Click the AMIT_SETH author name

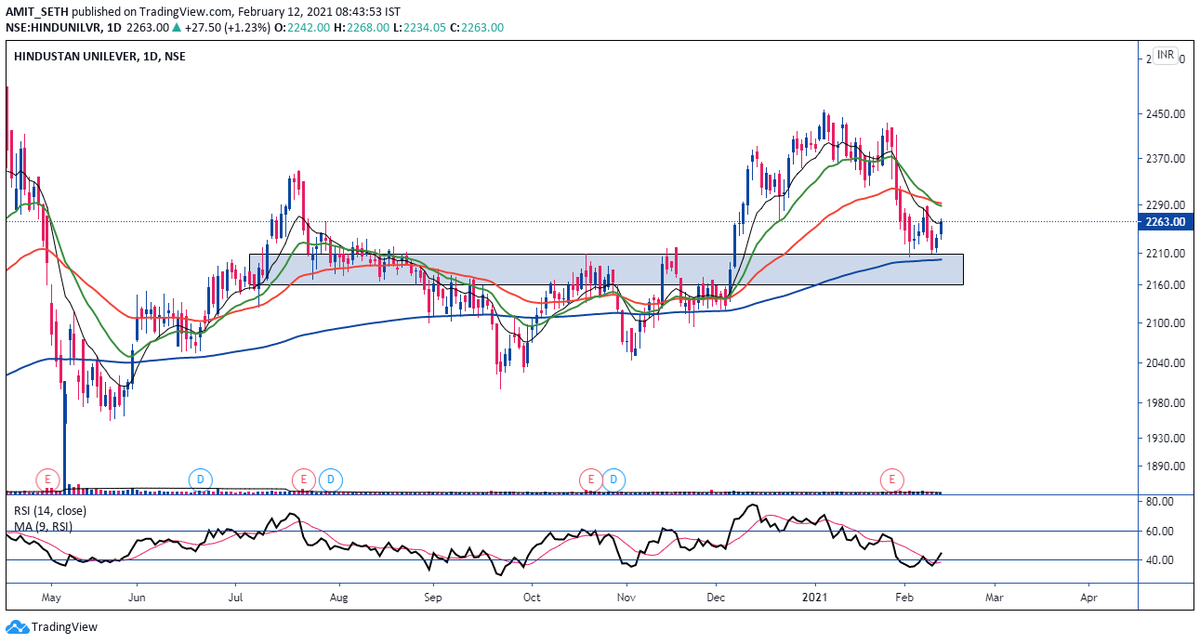point(38,12)
